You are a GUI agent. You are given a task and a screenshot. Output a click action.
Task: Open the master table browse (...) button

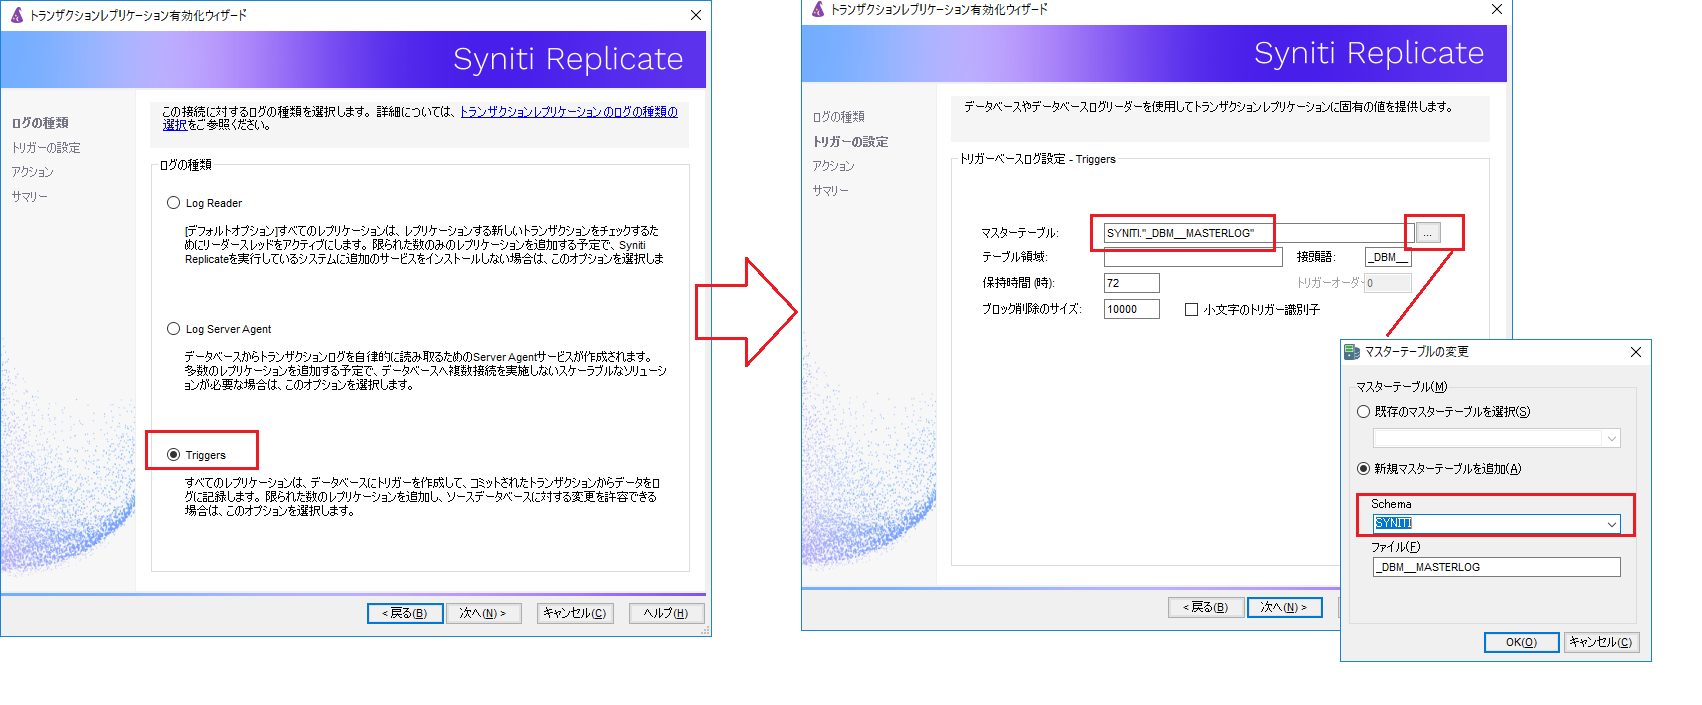[x=1428, y=233]
